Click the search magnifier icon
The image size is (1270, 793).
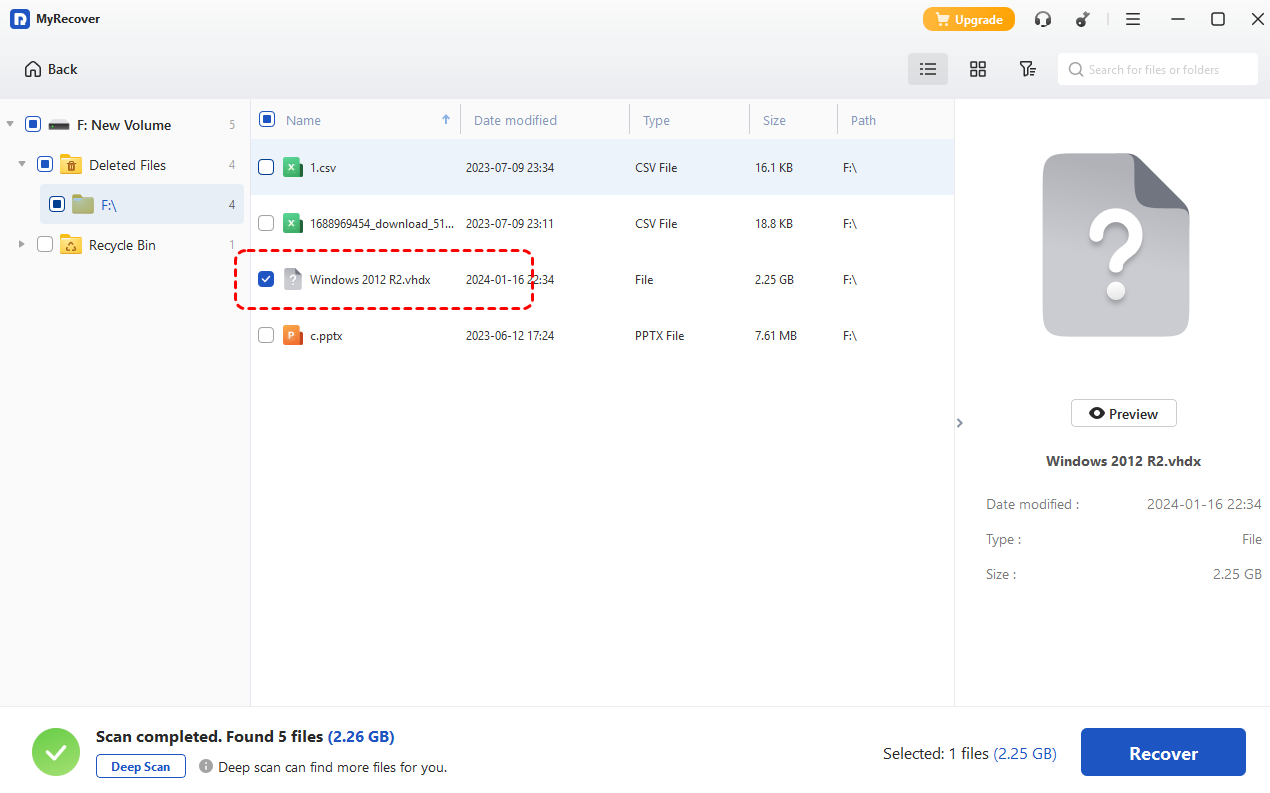pyautogui.click(x=1076, y=69)
